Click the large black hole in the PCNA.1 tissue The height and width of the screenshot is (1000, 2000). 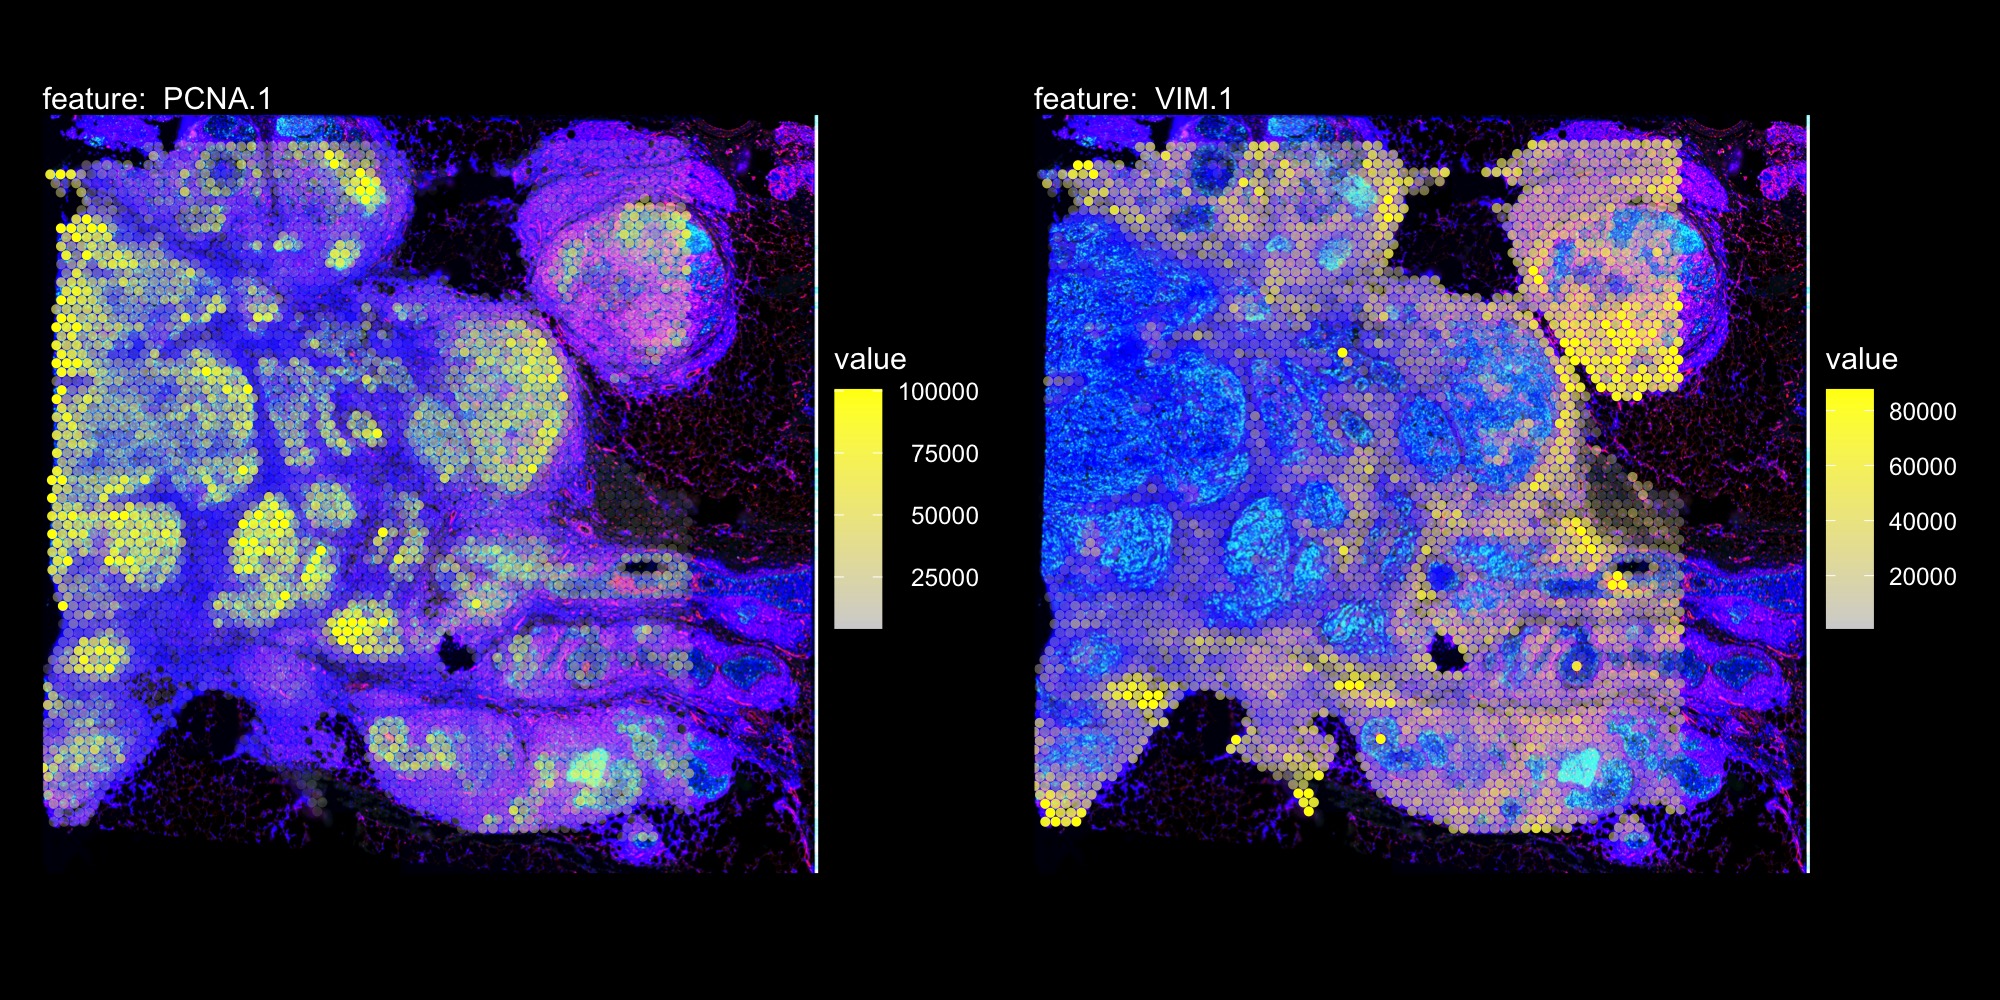tap(459, 656)
